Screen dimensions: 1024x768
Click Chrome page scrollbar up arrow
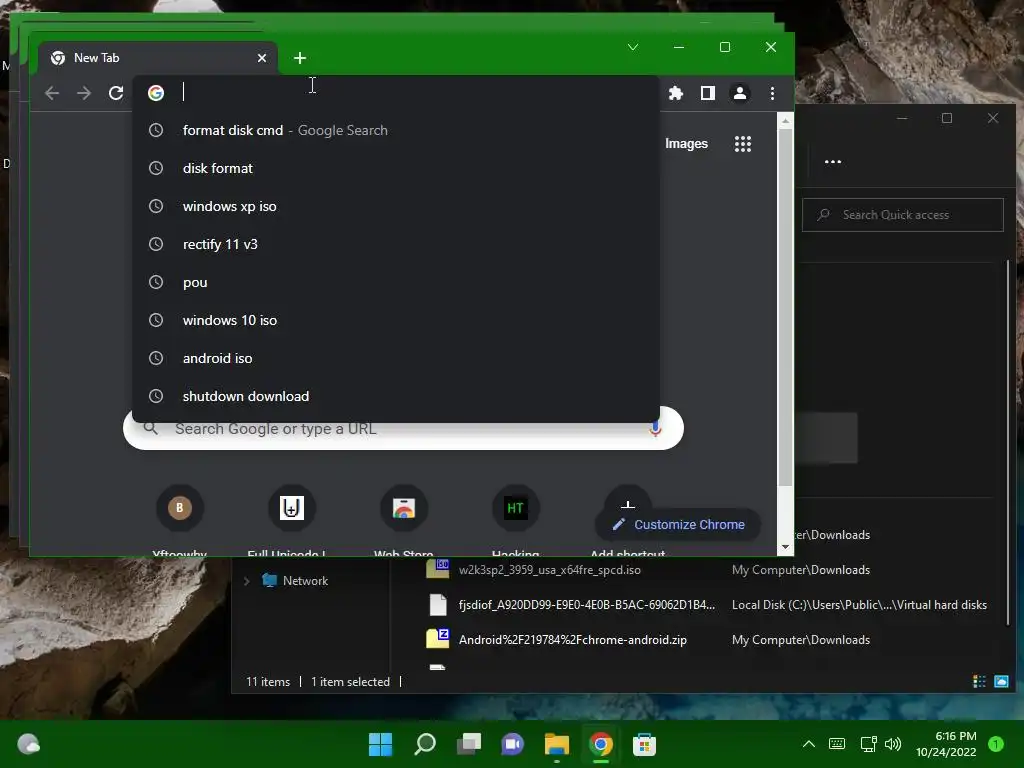[786, 121]
